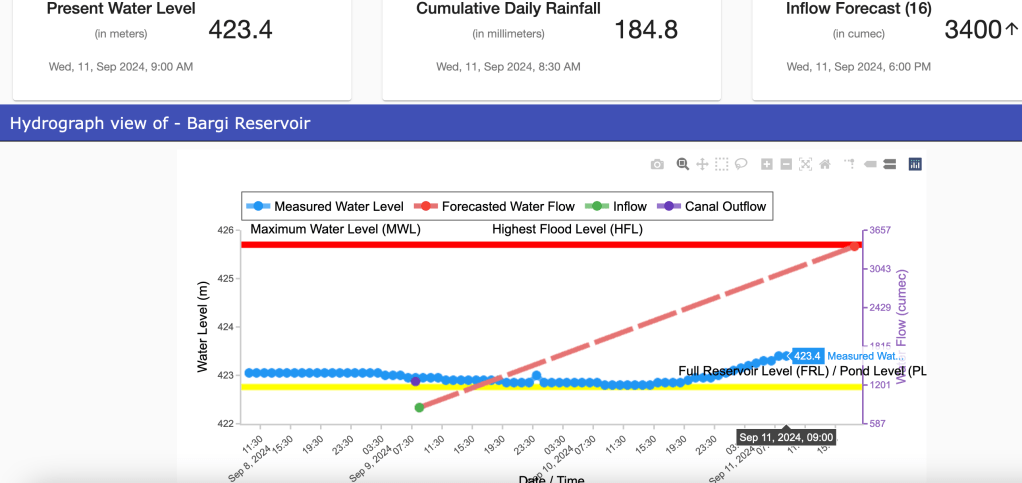Viewport: 1022px width, 483px height.
Task: Toggle the Inflow legend entry
Action: (x=616, y=207)
